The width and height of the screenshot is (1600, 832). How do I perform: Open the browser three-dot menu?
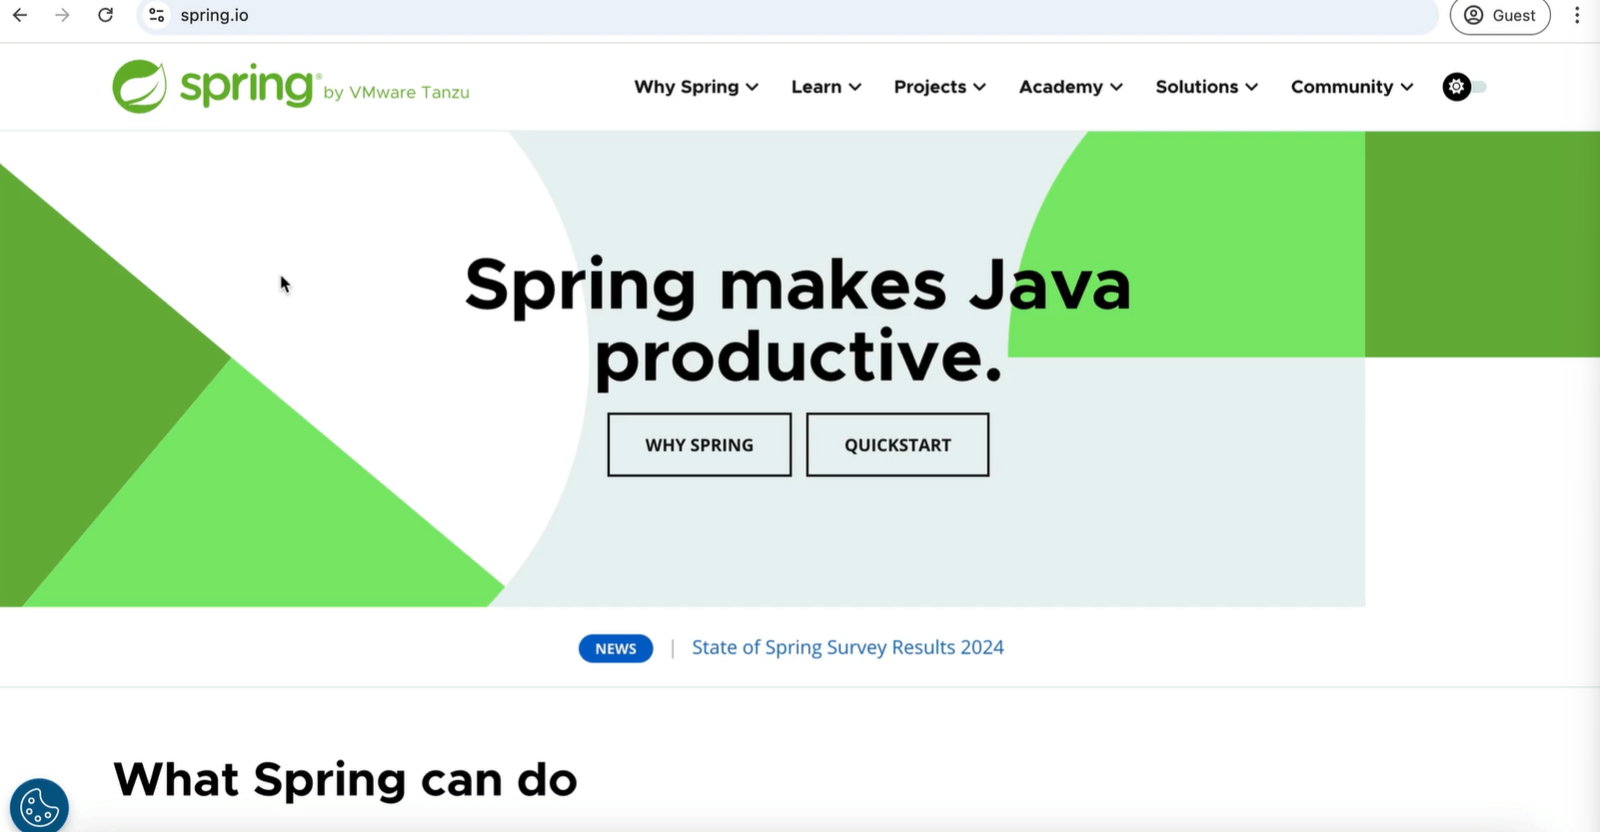[x=1577, y=15]
